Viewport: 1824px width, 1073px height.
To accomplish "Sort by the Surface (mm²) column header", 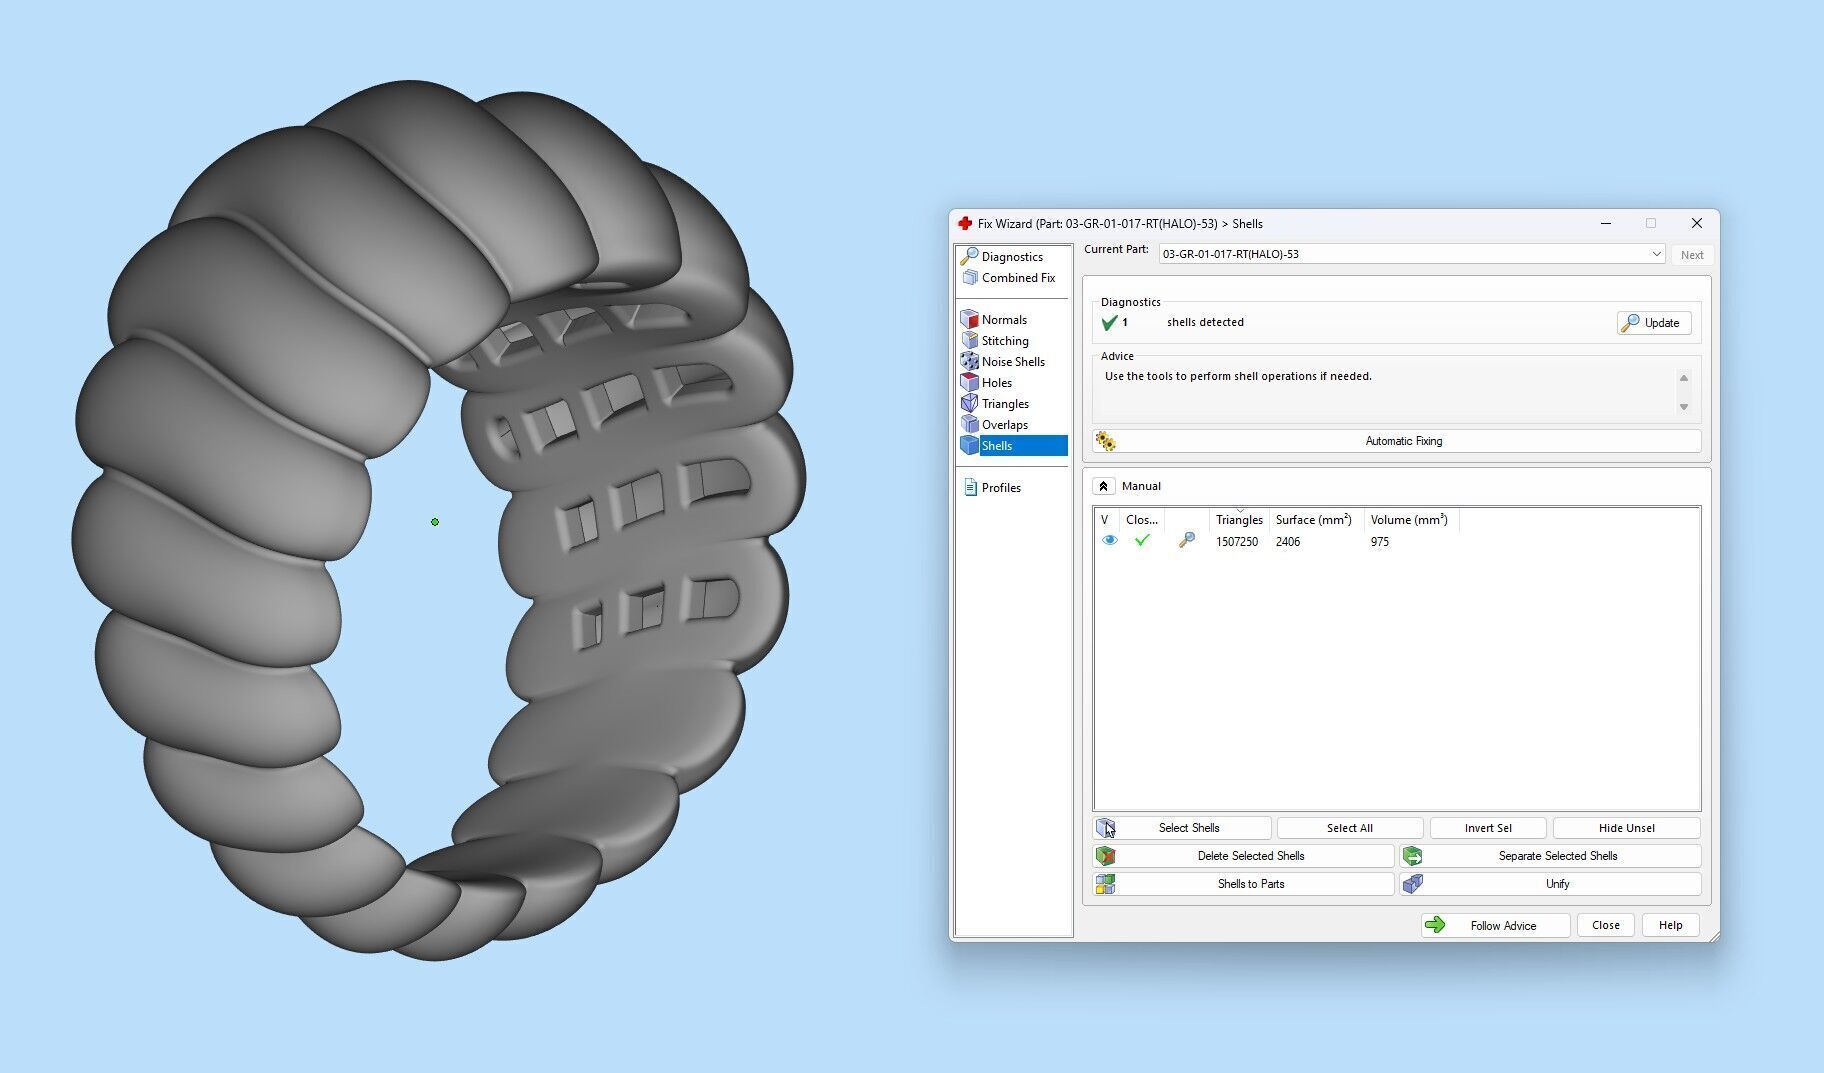I will (1316, 520).
